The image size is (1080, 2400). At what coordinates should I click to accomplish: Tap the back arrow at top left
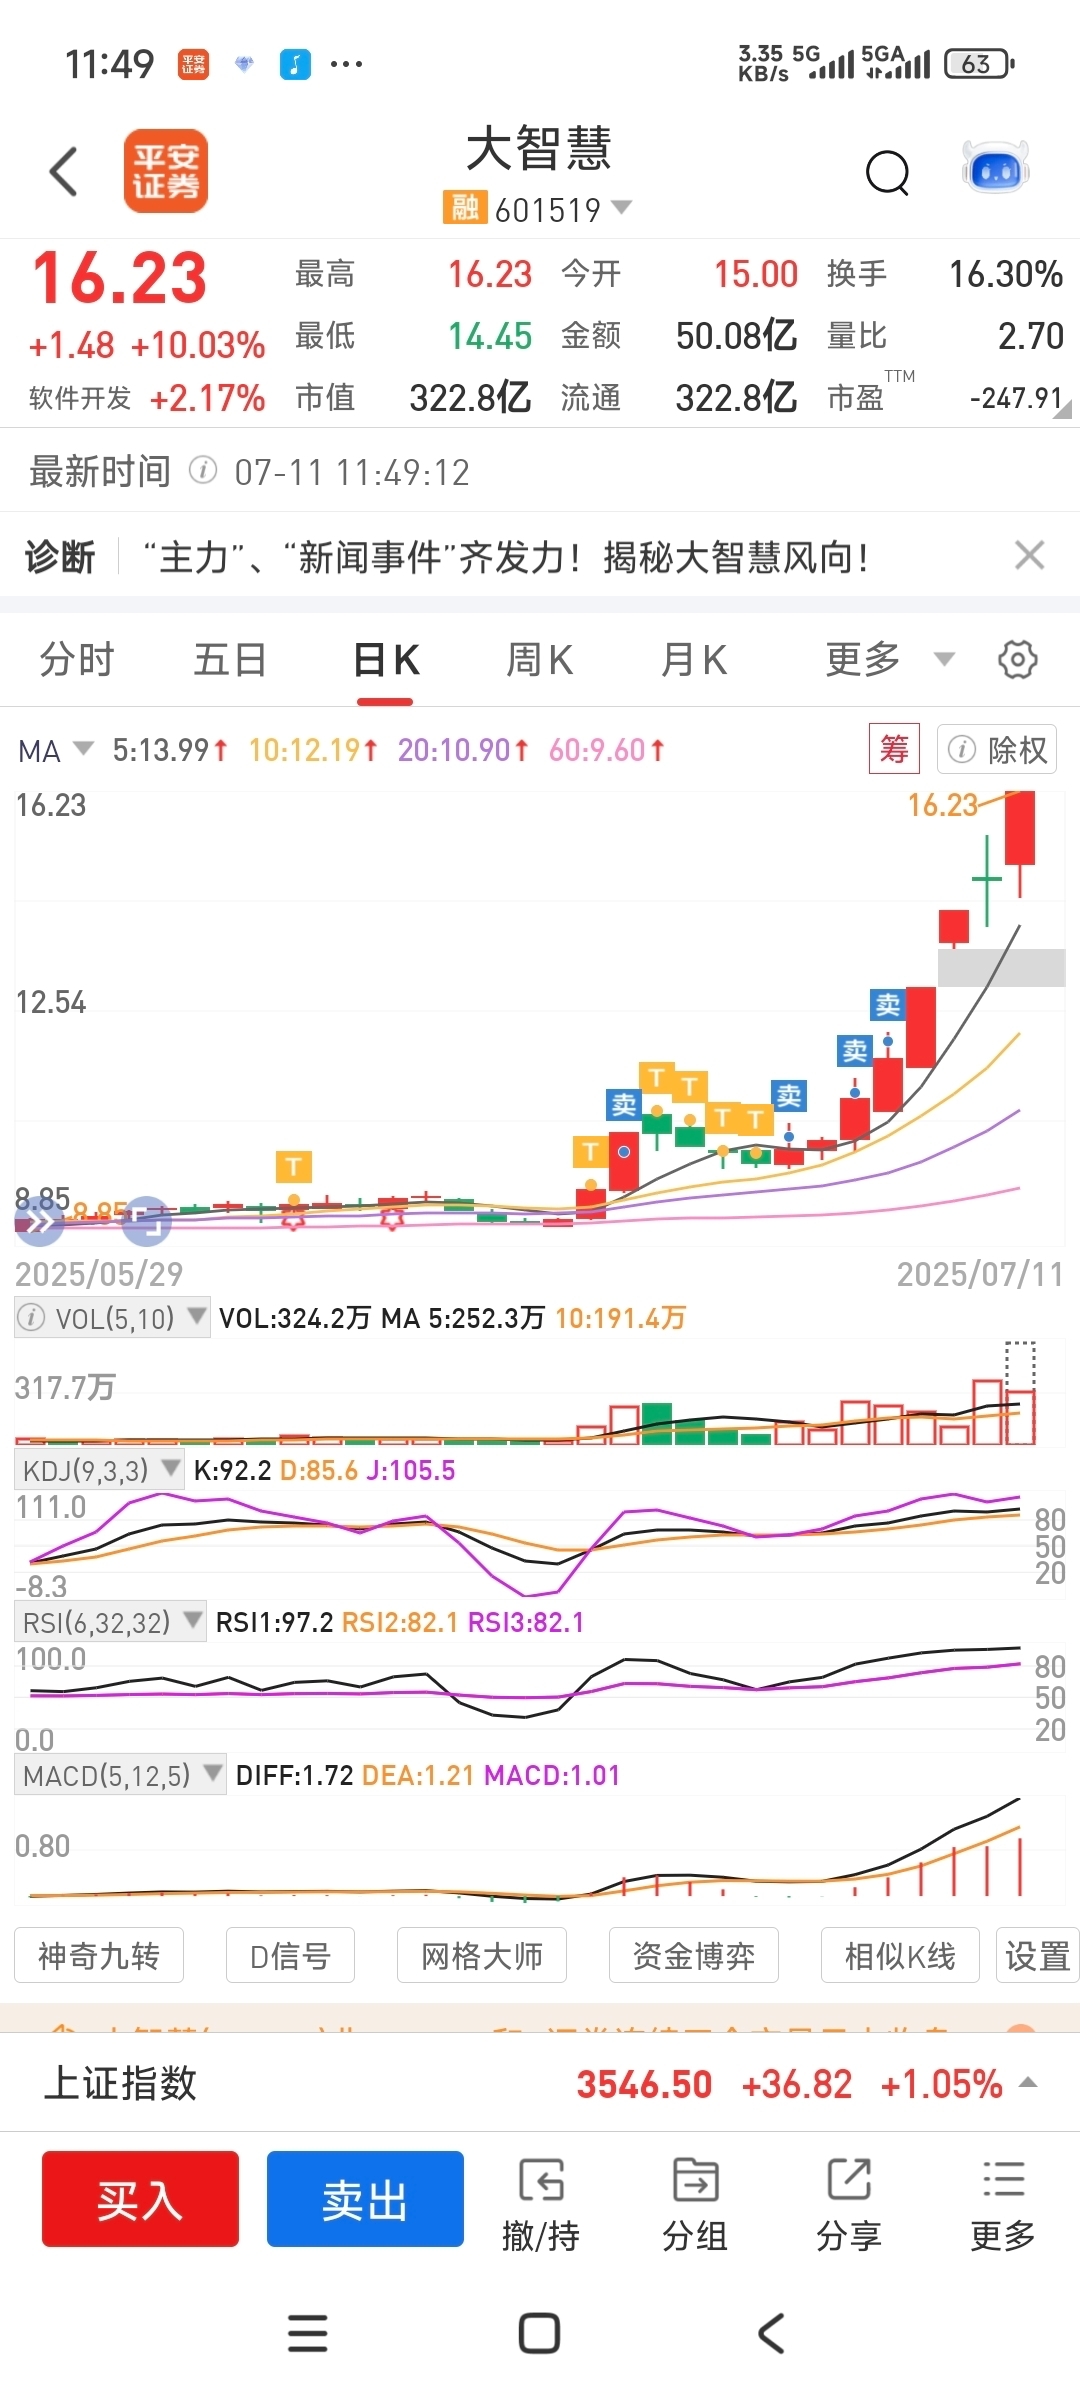click(64, 171)
